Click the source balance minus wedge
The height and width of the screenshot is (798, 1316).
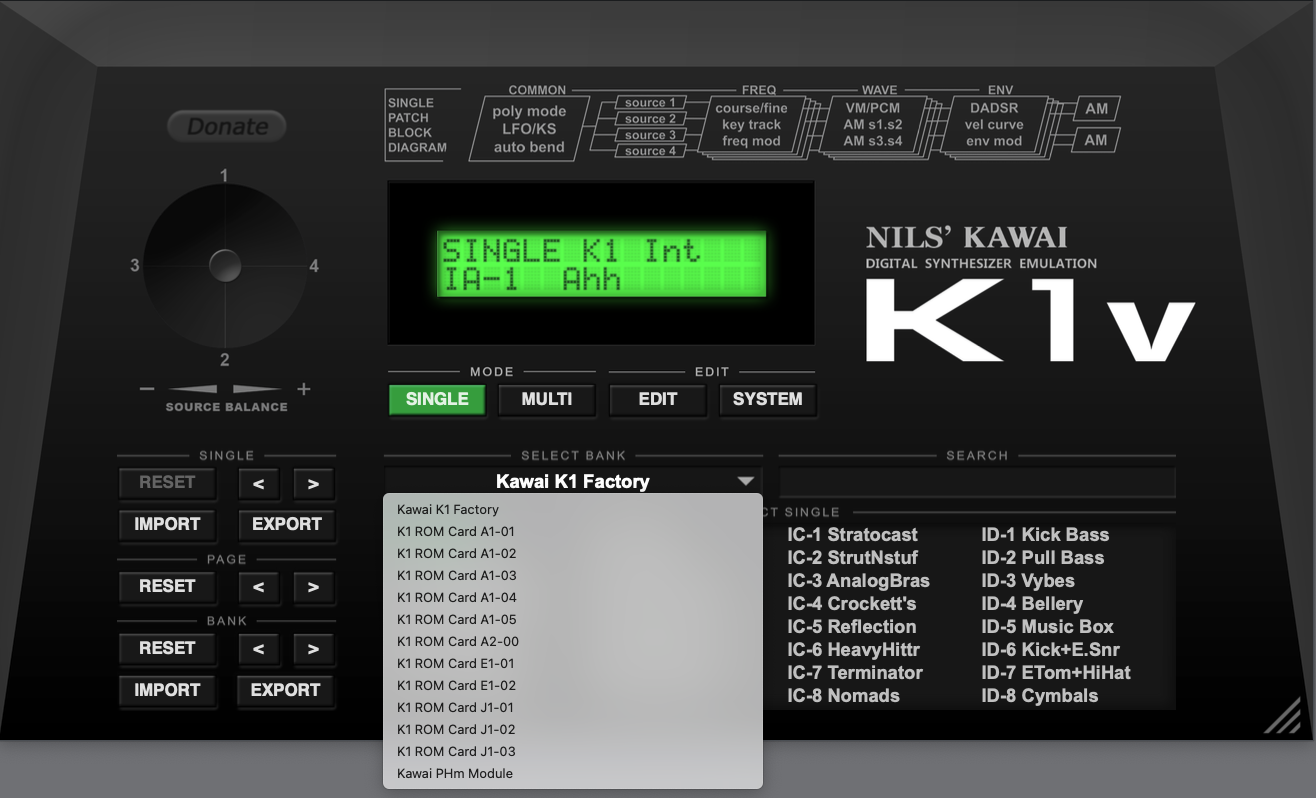(192, 389)
